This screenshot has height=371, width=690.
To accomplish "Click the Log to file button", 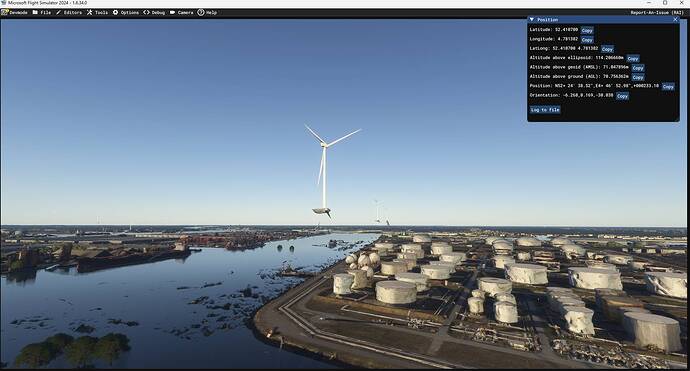I will pos(545,110).
